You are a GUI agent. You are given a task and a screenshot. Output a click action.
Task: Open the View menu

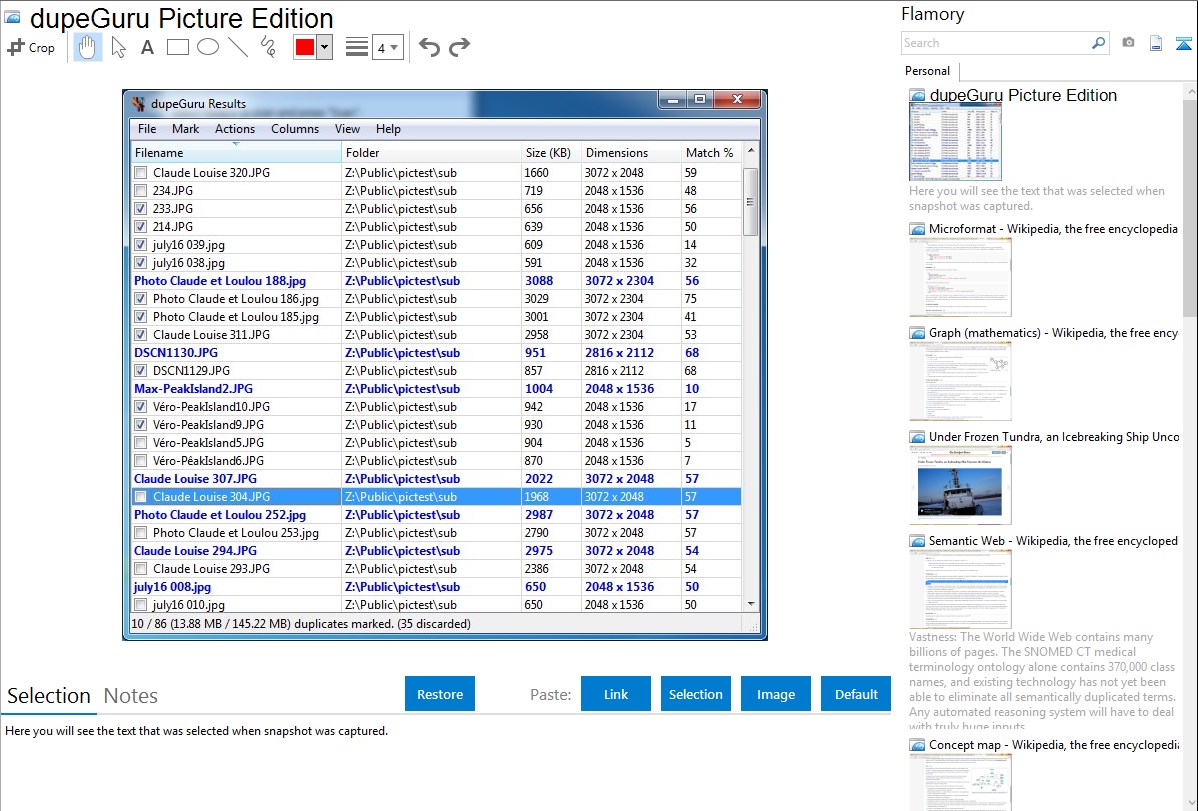[347, 128]
